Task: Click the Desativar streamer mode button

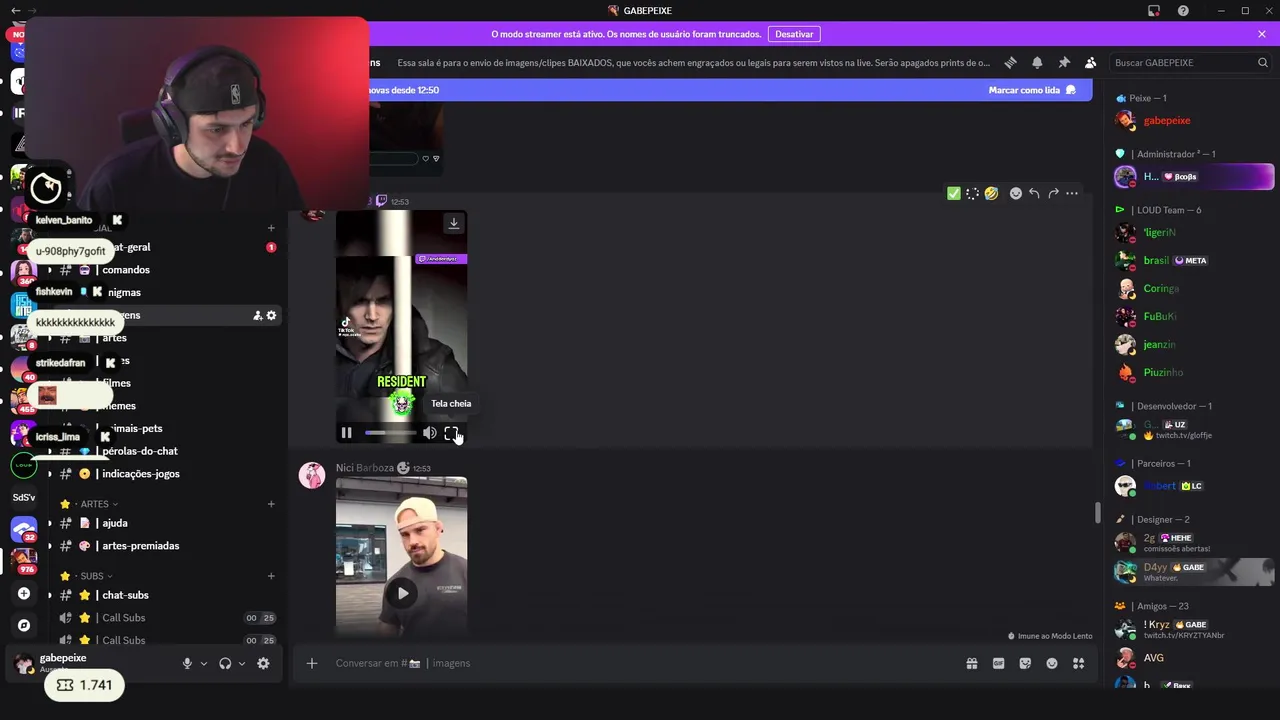Action: coord(794,34)
